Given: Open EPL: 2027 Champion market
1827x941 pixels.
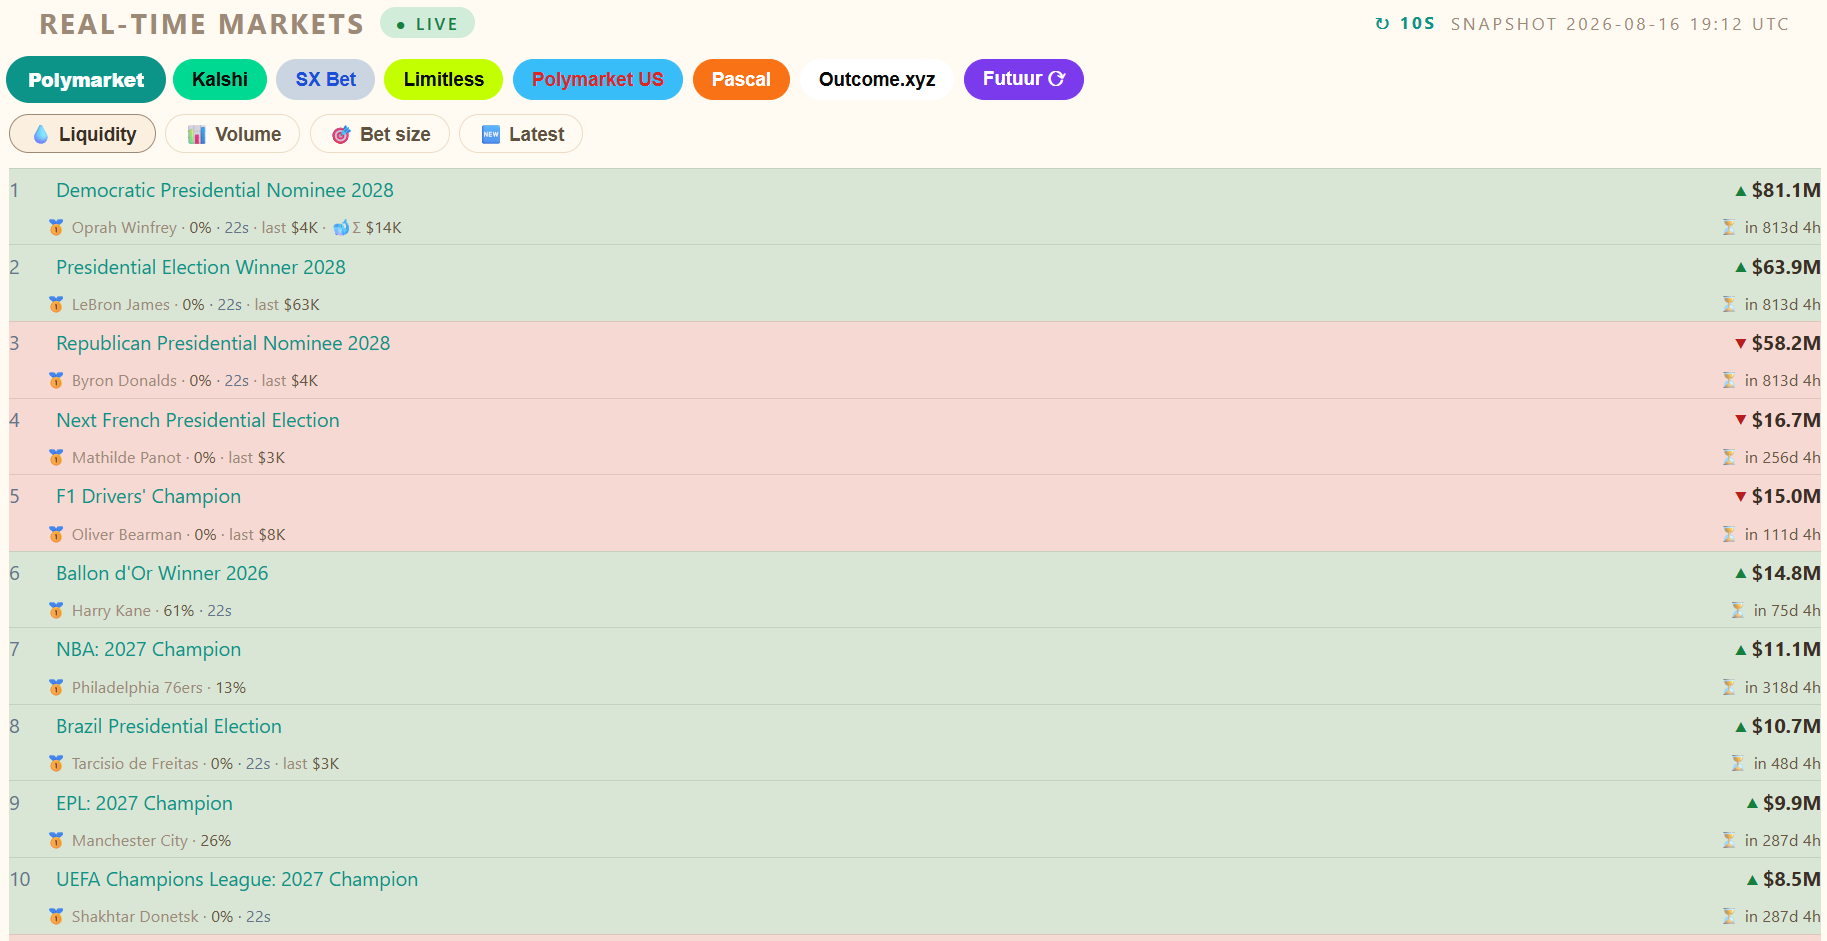Looking at the screenshot, I should click(144, 803).
